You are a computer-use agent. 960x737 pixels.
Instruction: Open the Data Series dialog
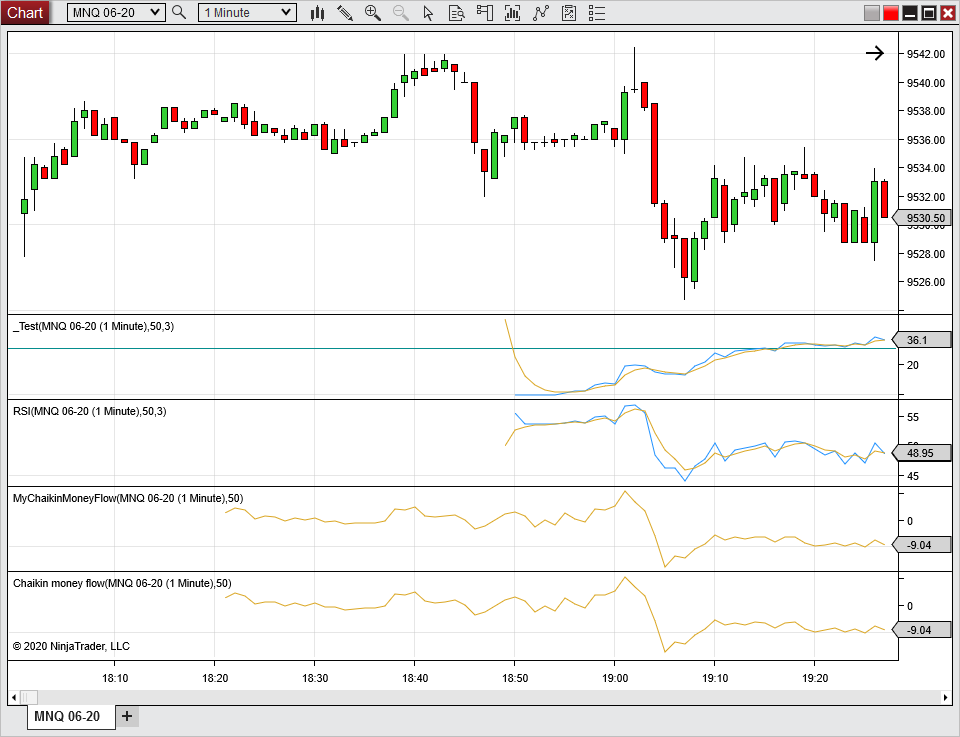pos(512,12)
